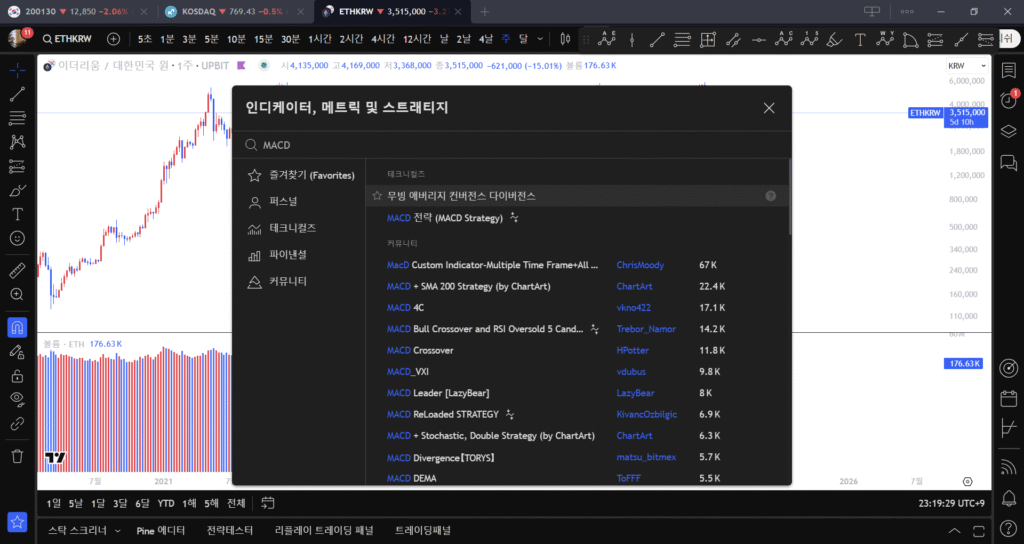The height and width of the screenshot is (544, 1024).
Task: Favorite the 무빙 애버리지 컨버전스 다이버전스 star
Action: click(377, 196)
